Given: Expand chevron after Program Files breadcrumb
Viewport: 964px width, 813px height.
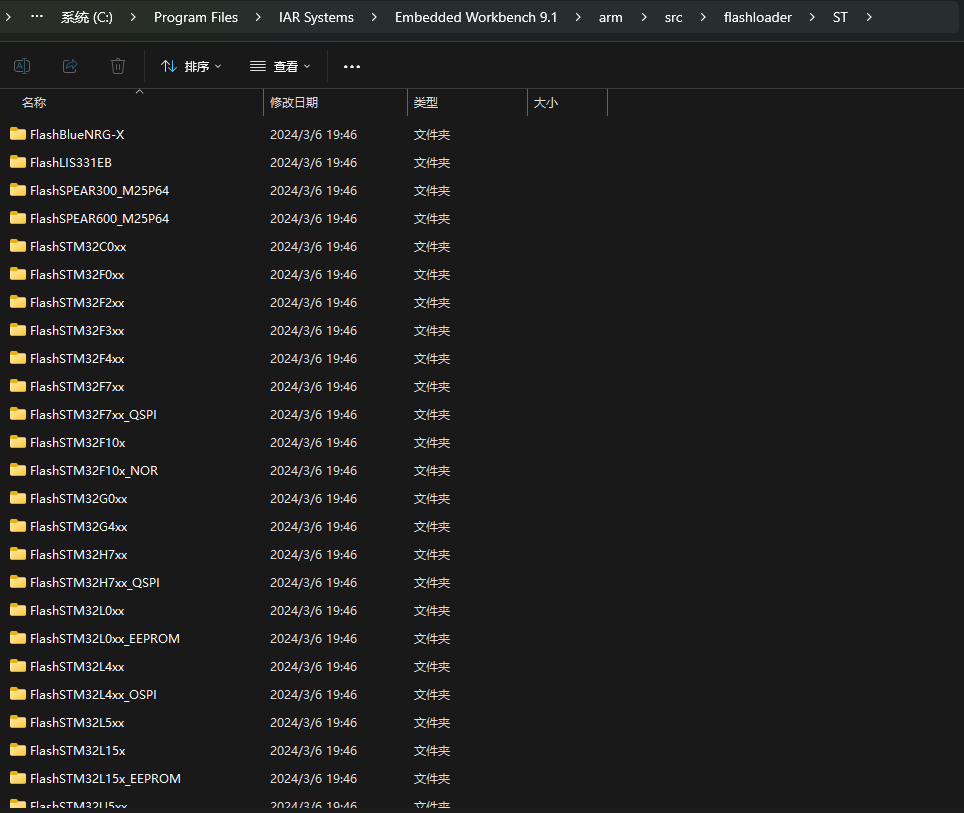Looking at the screenshot, I should coord(258,17).
